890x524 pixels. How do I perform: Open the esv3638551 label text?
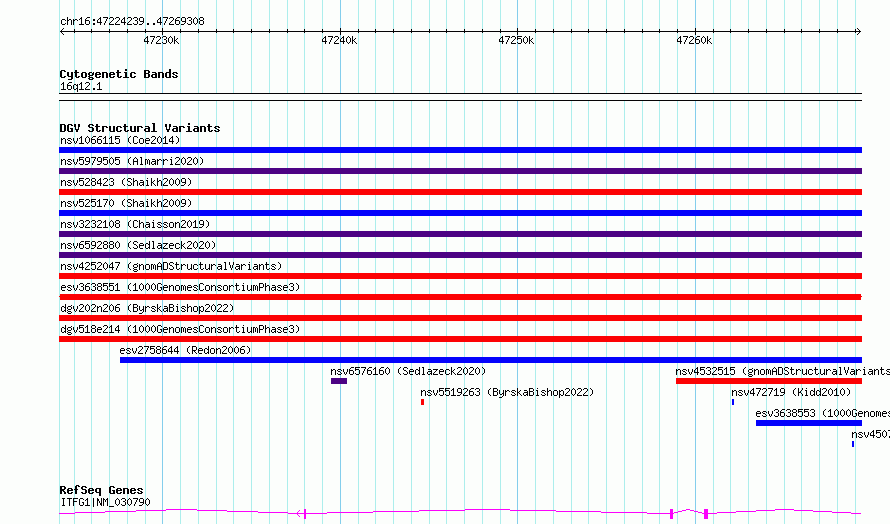[x=180, y=287]
